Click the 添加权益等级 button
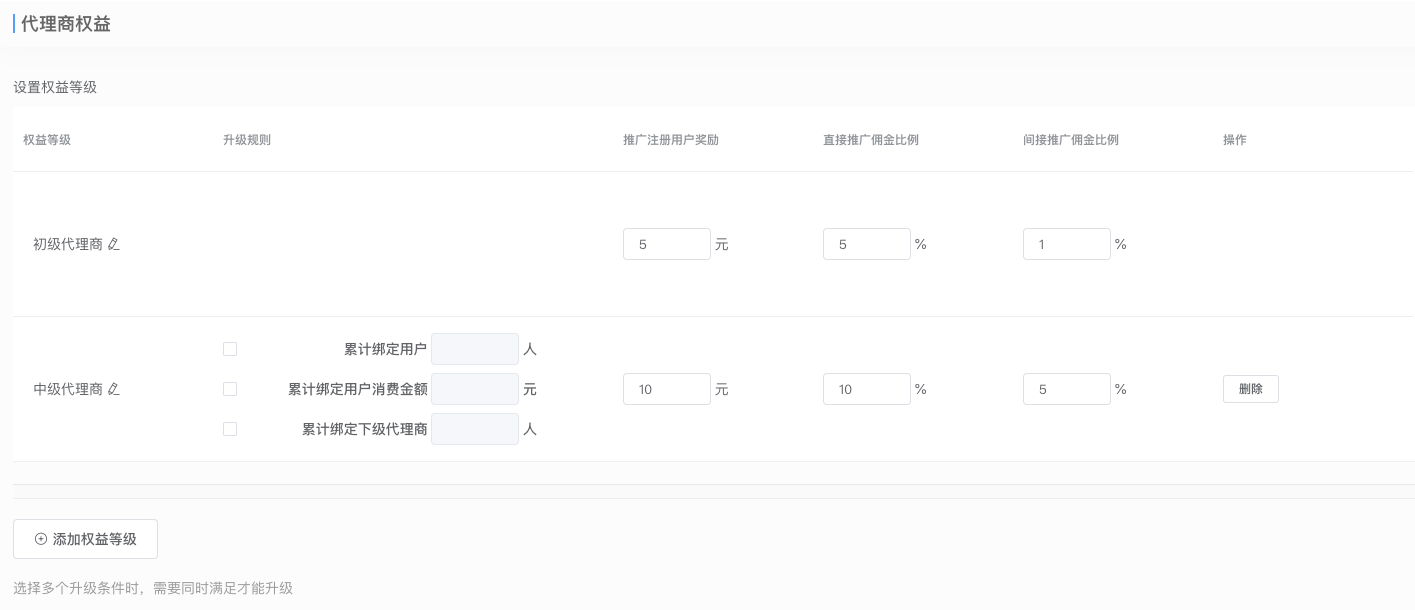1415x610 pixels. (85, 539)
